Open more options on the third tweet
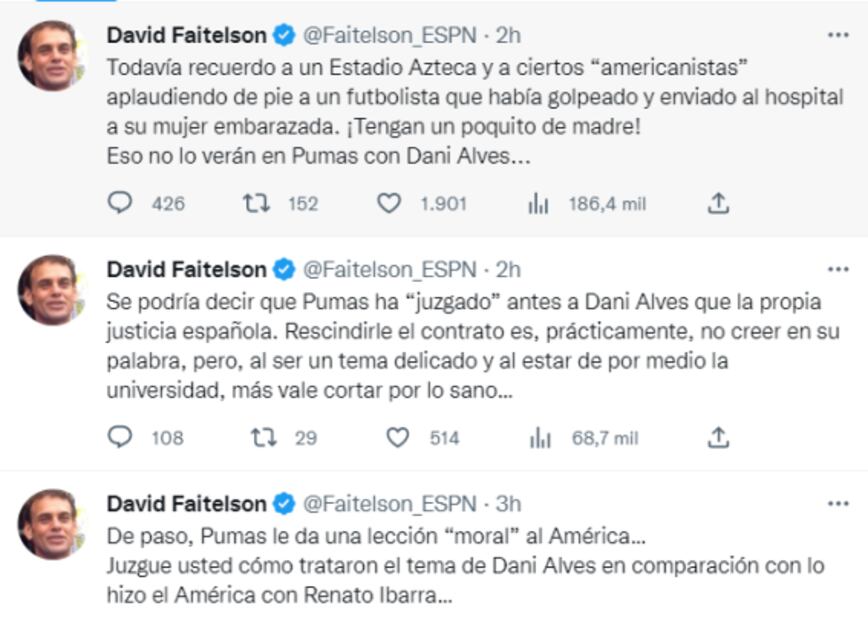 coord(838,503)
